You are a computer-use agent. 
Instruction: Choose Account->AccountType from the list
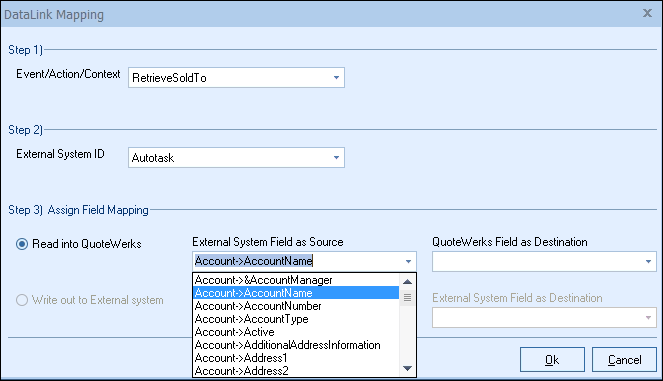tap(296, 319)
